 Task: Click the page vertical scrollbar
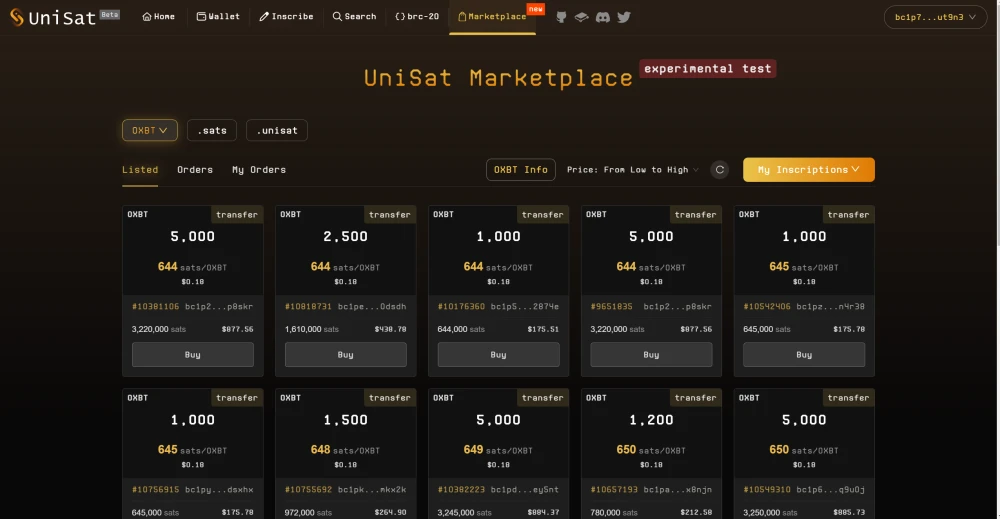997,128
